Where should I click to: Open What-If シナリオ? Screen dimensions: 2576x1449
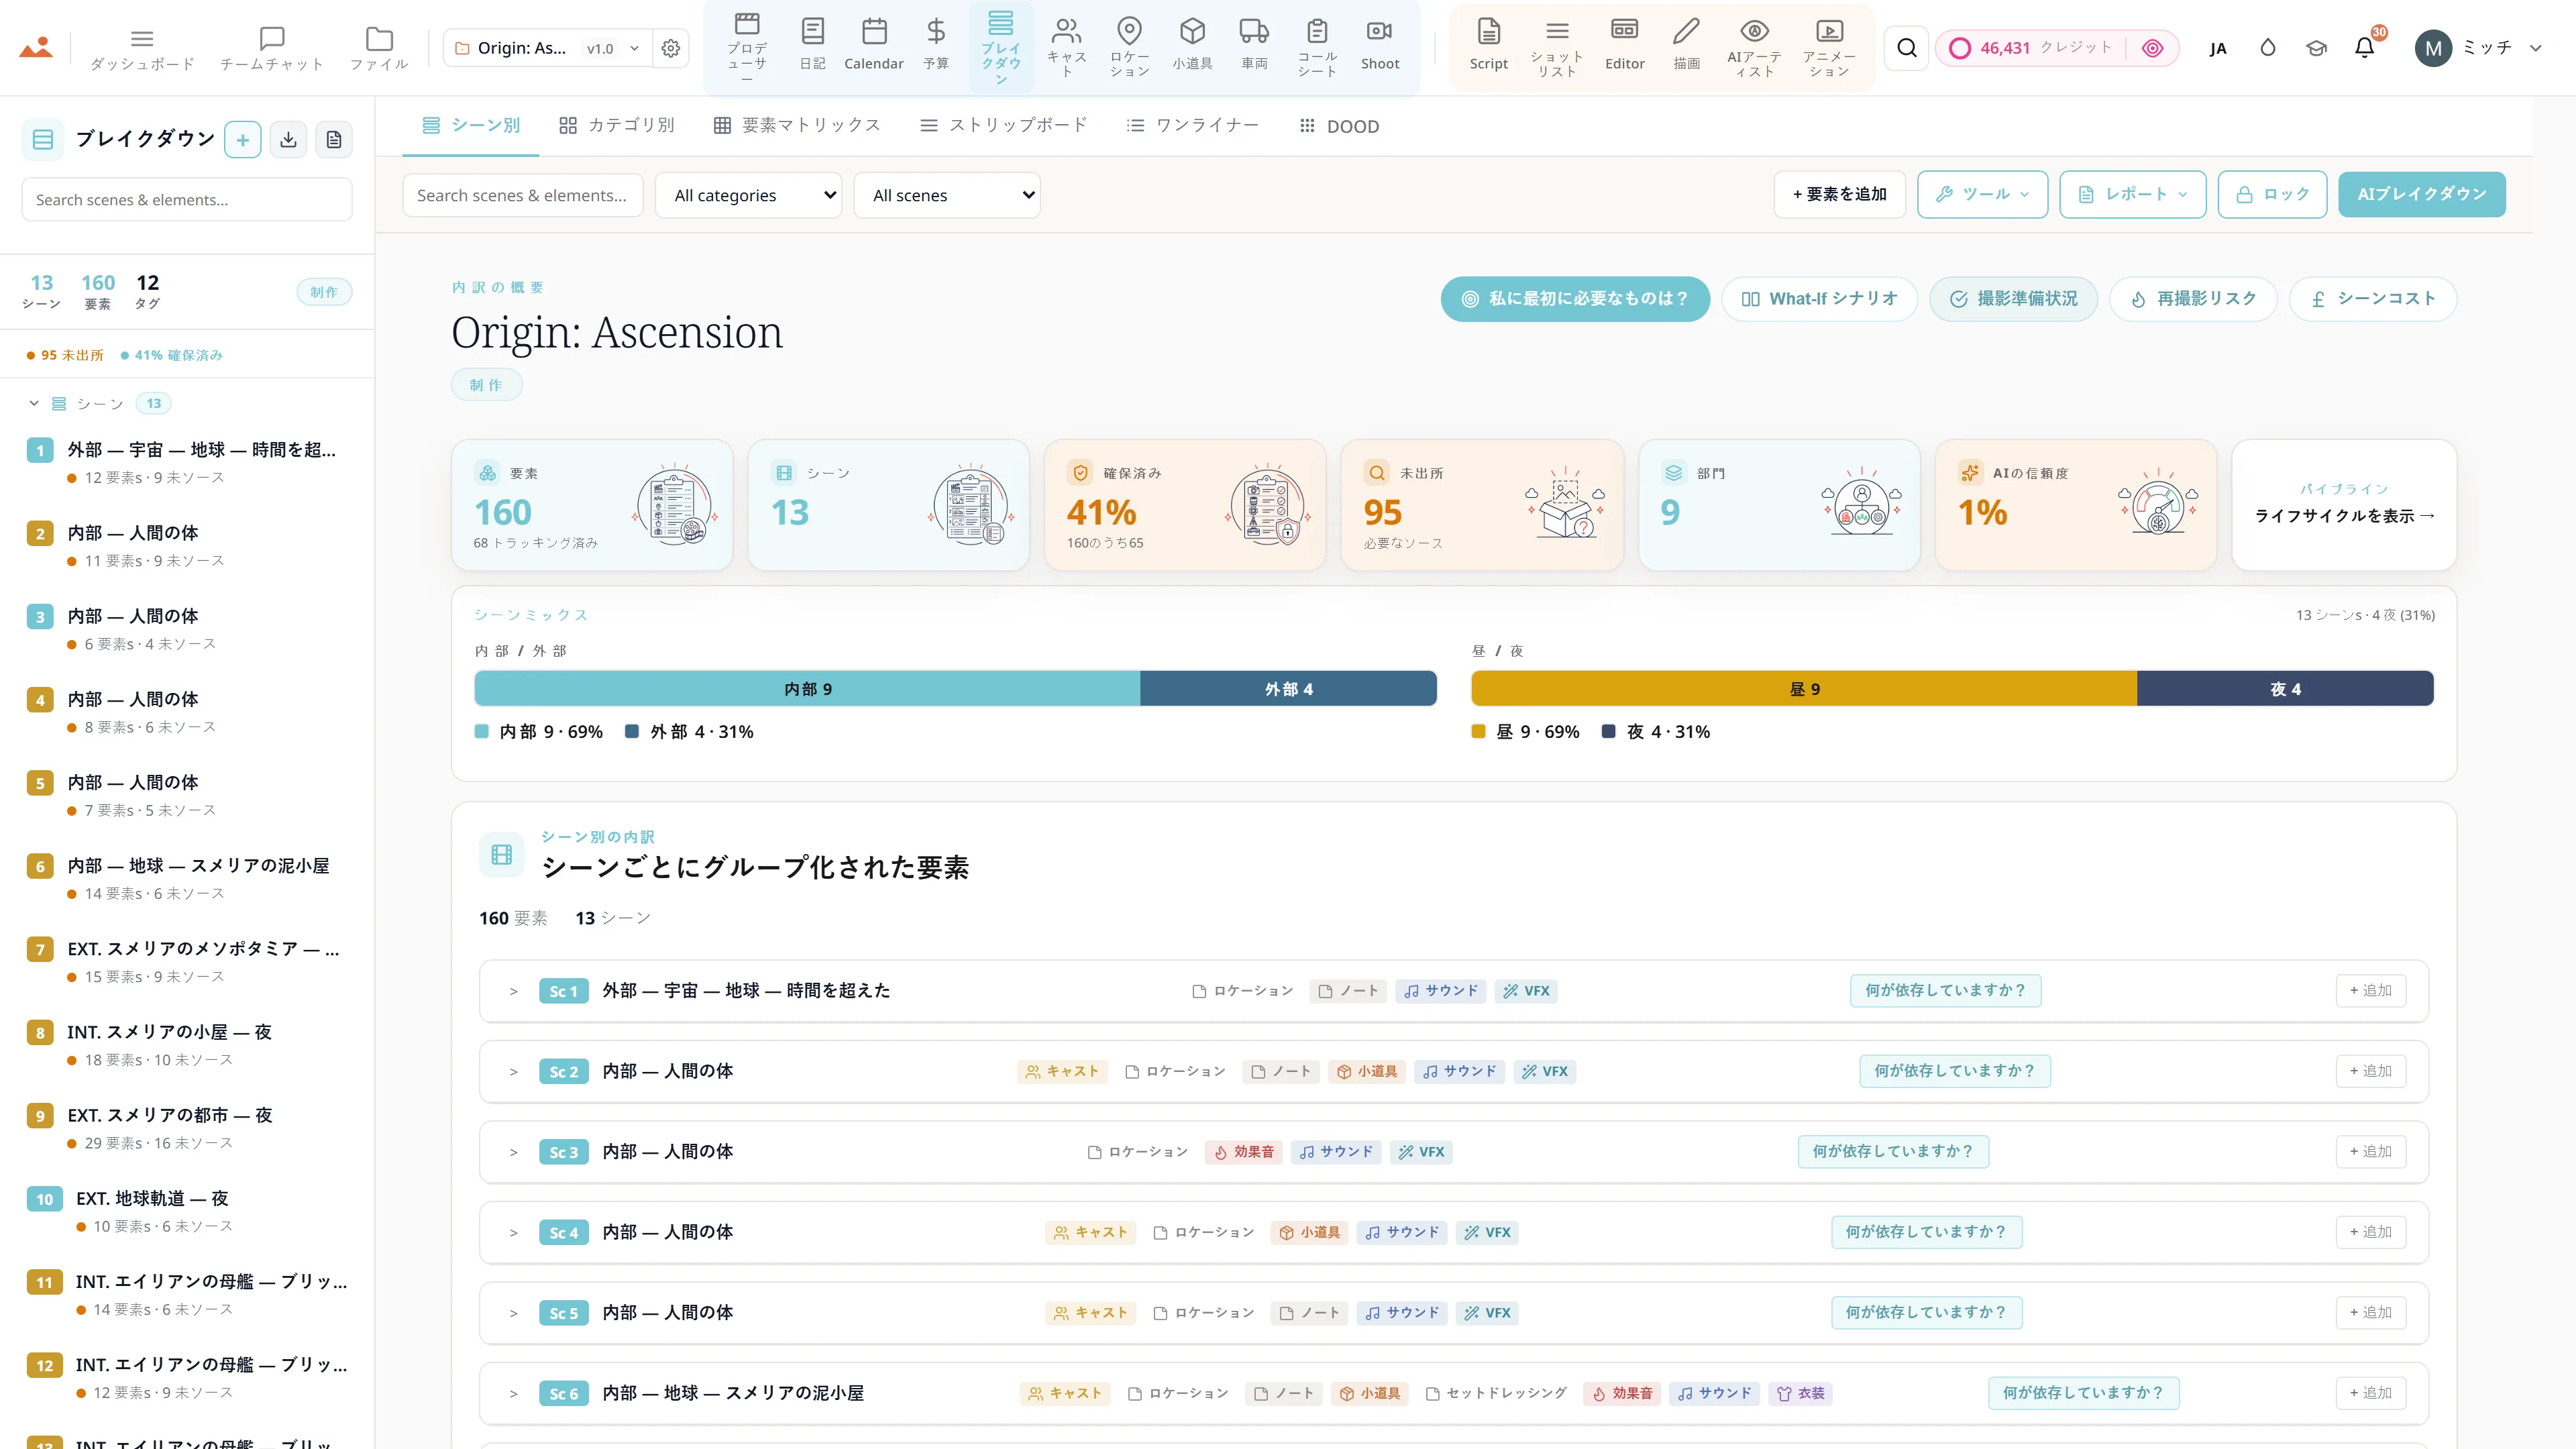(1819, 299)
